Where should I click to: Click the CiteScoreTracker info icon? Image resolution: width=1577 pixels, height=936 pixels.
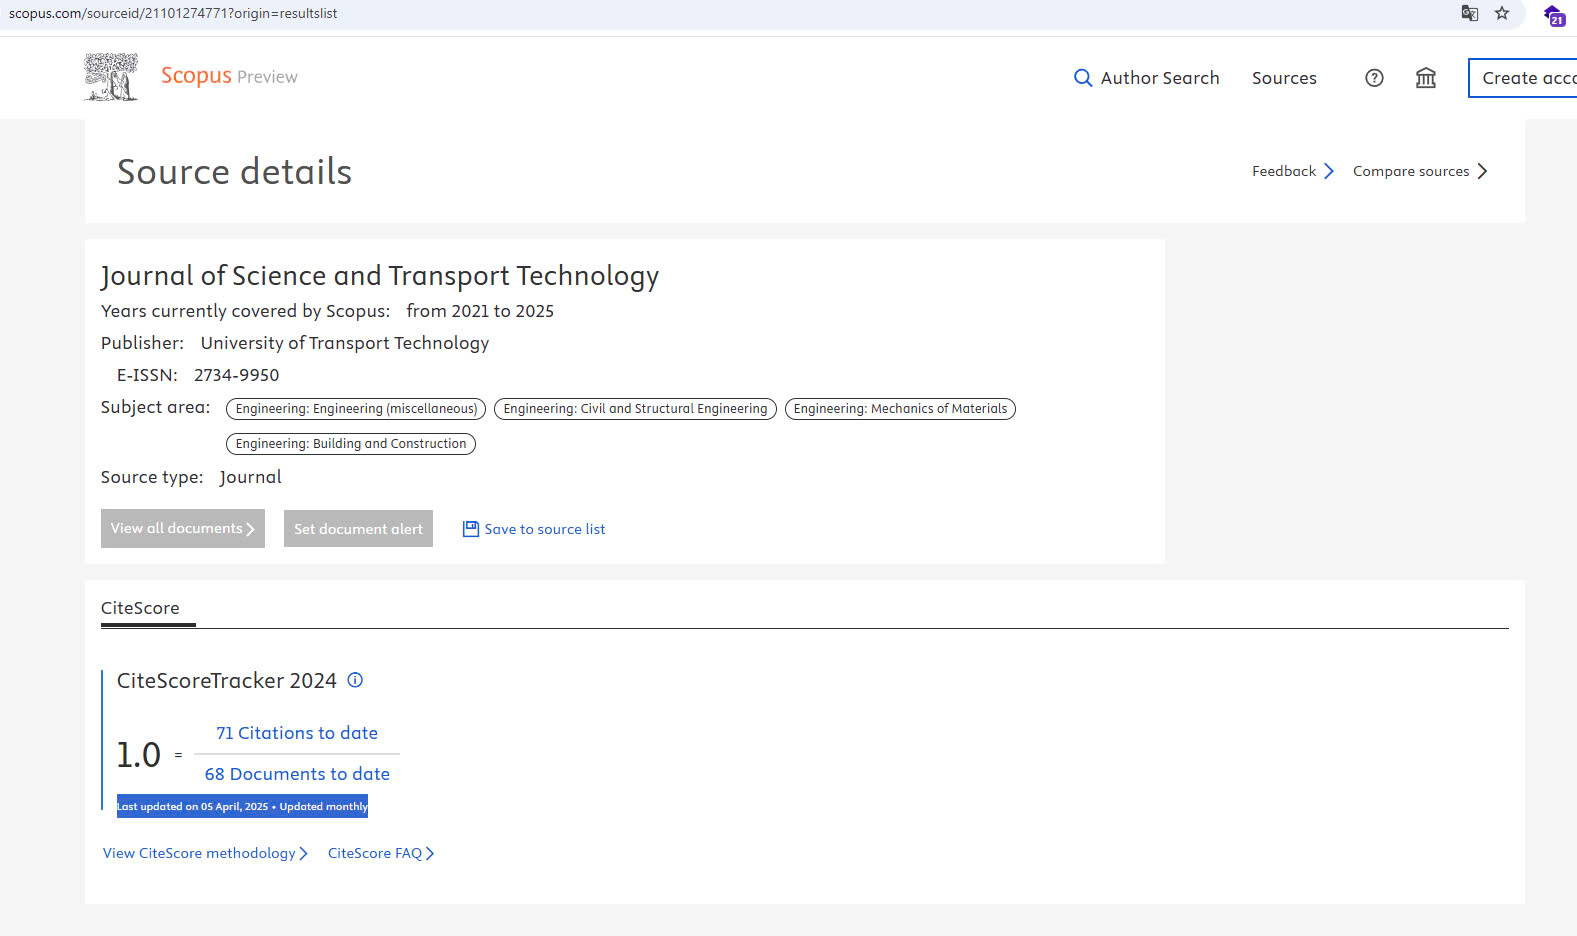(x=355, y=680)
